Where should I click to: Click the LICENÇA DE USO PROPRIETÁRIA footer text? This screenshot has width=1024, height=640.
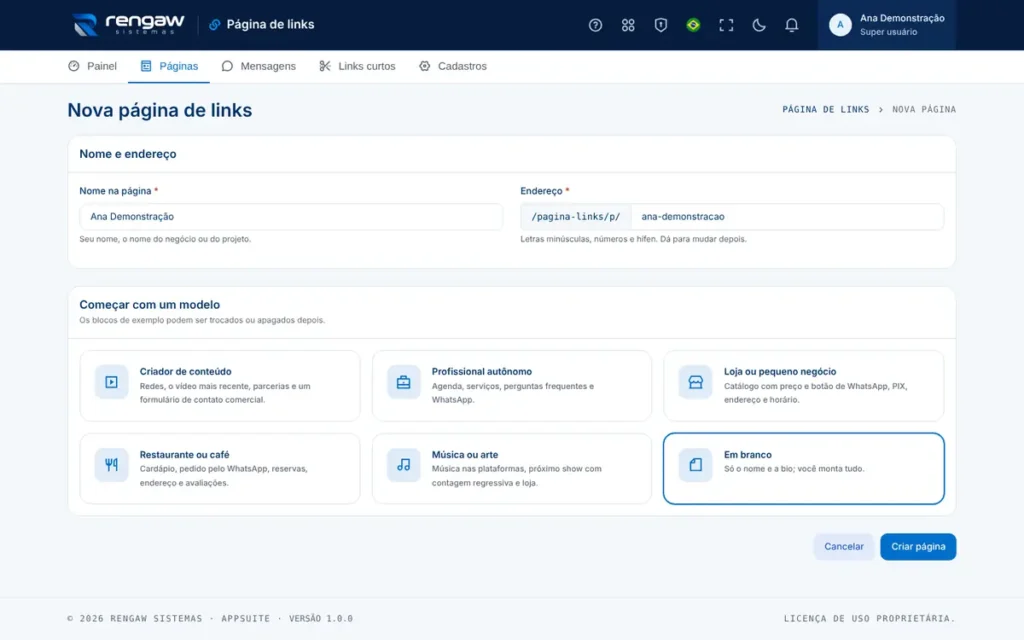[x=869, y=618]
